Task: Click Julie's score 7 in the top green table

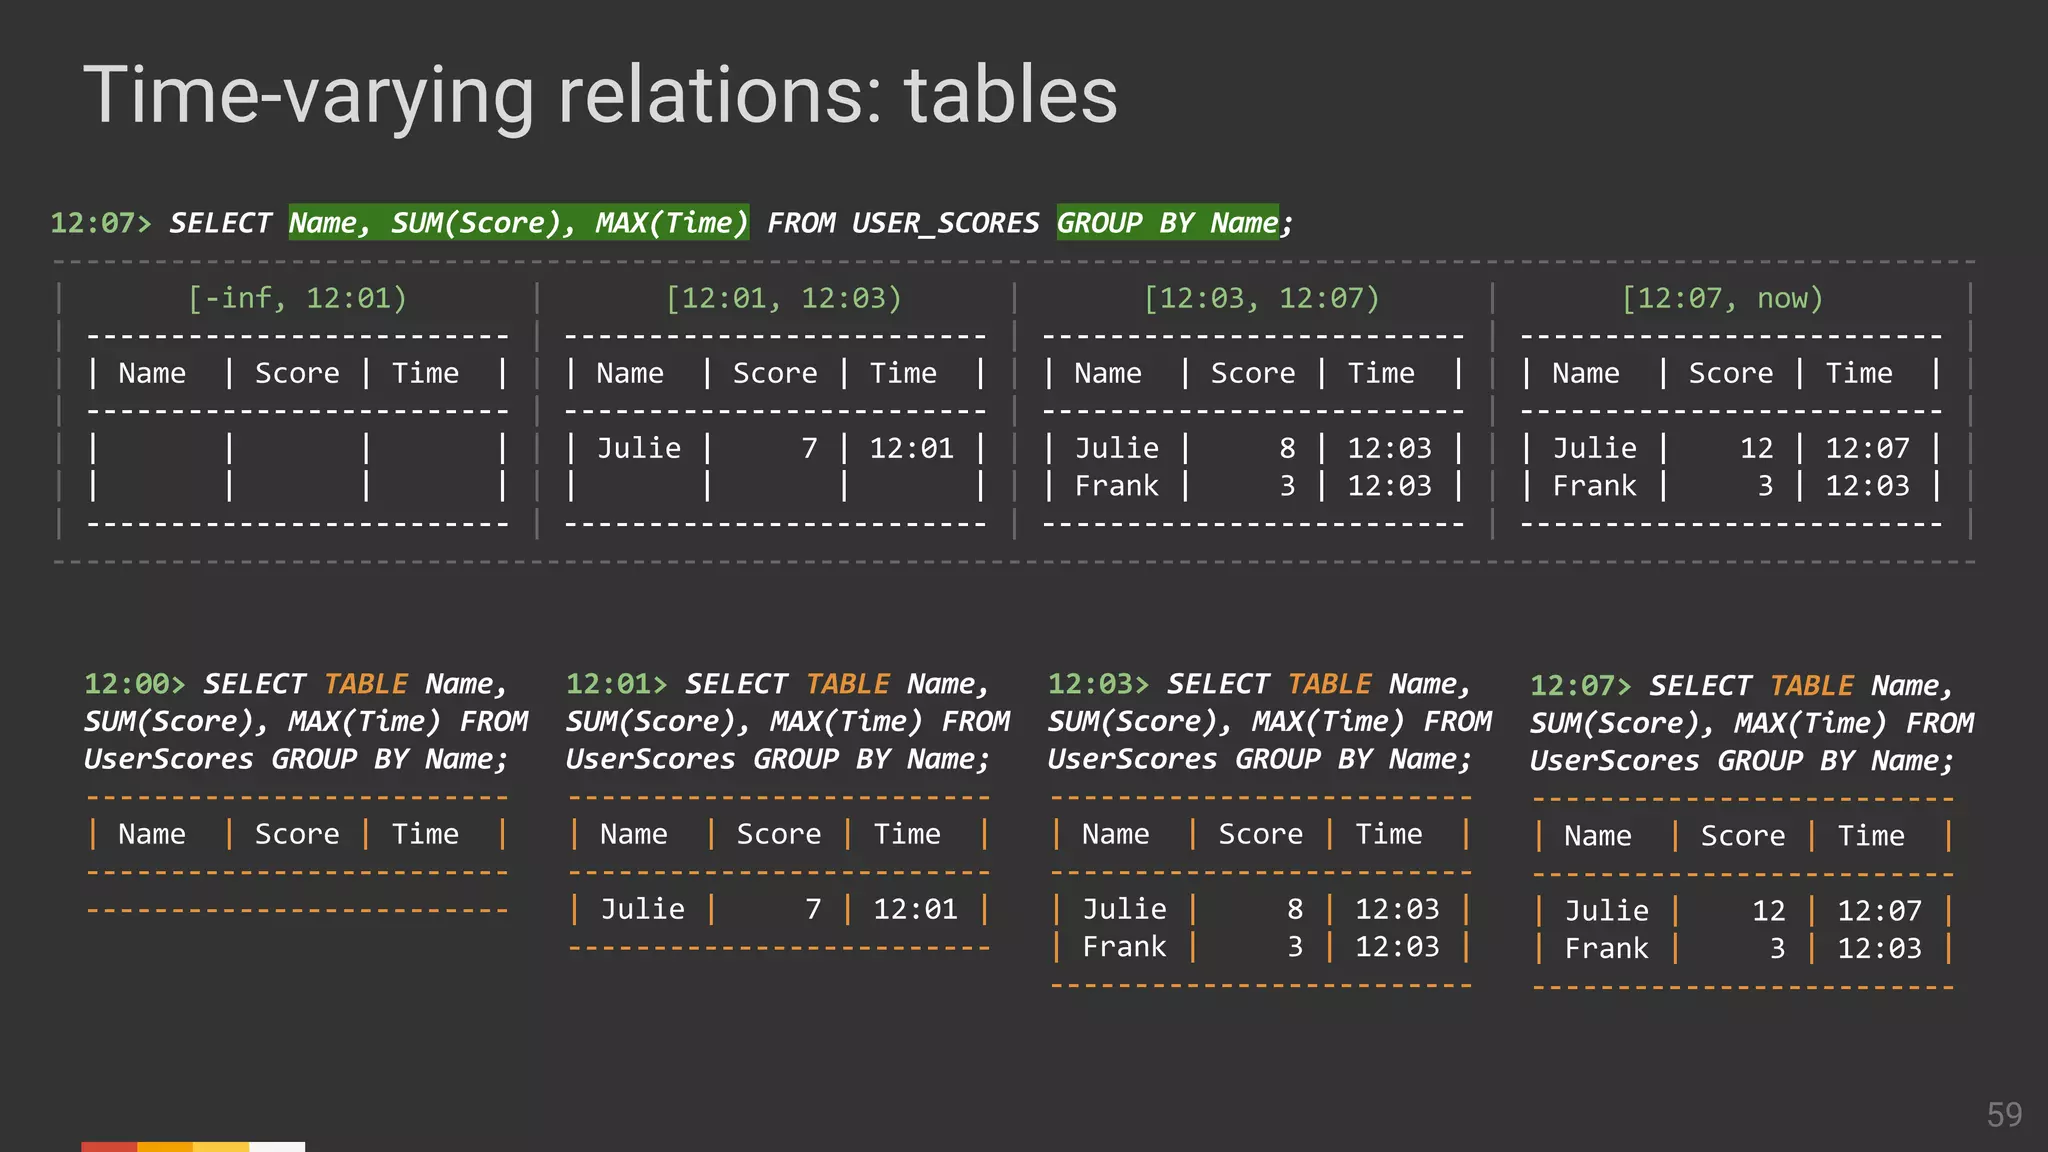Action: pos(809,448)
